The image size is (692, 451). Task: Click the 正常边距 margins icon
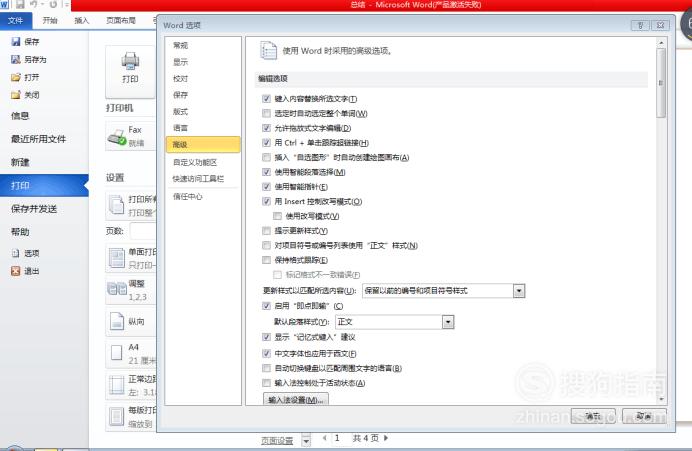pyautogui.click(x=117, y=385)
